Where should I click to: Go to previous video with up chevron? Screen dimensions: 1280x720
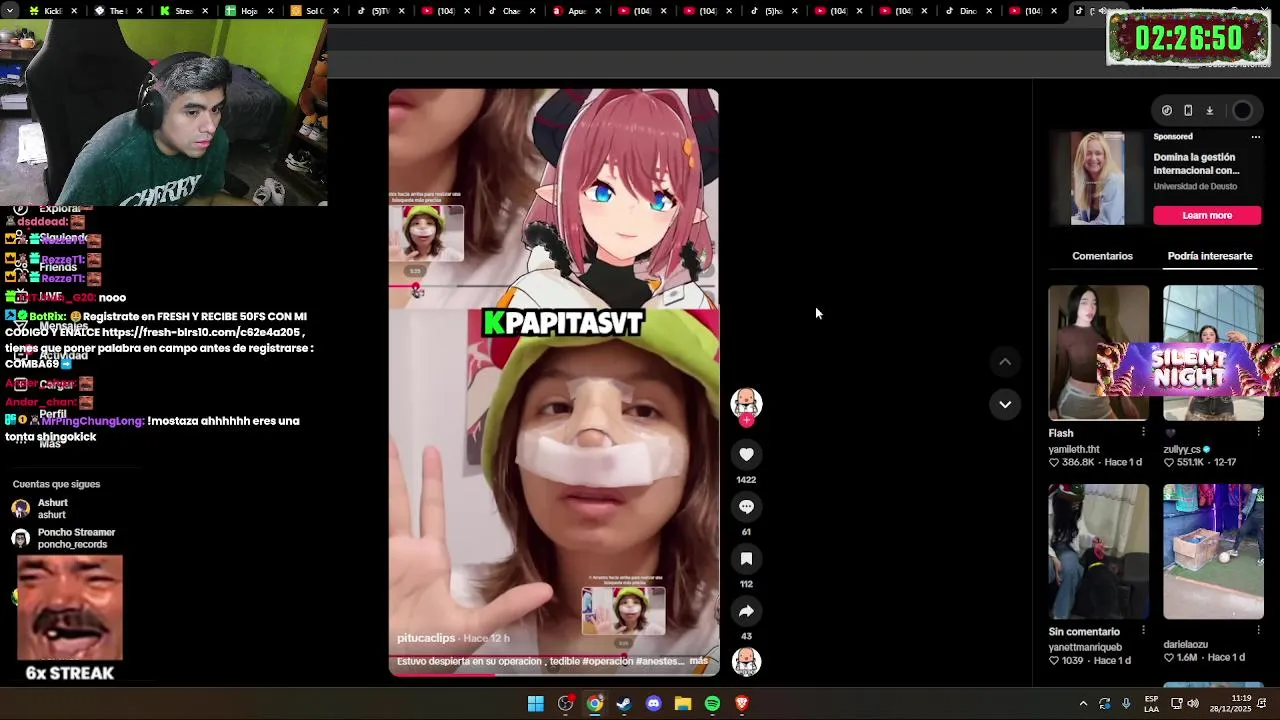point(1005,362)
